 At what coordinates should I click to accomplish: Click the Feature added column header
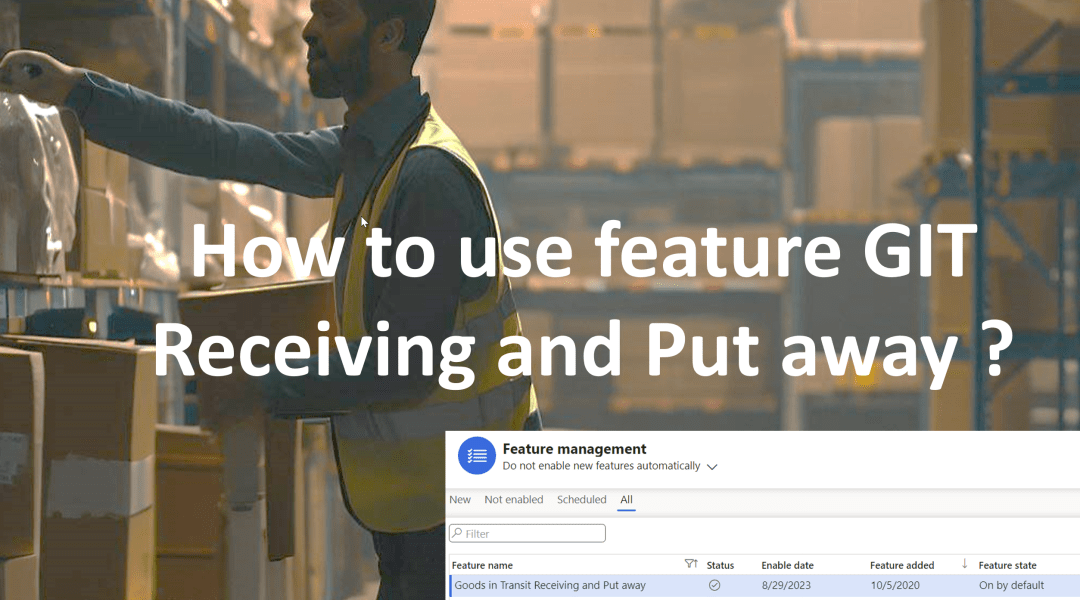902,565
